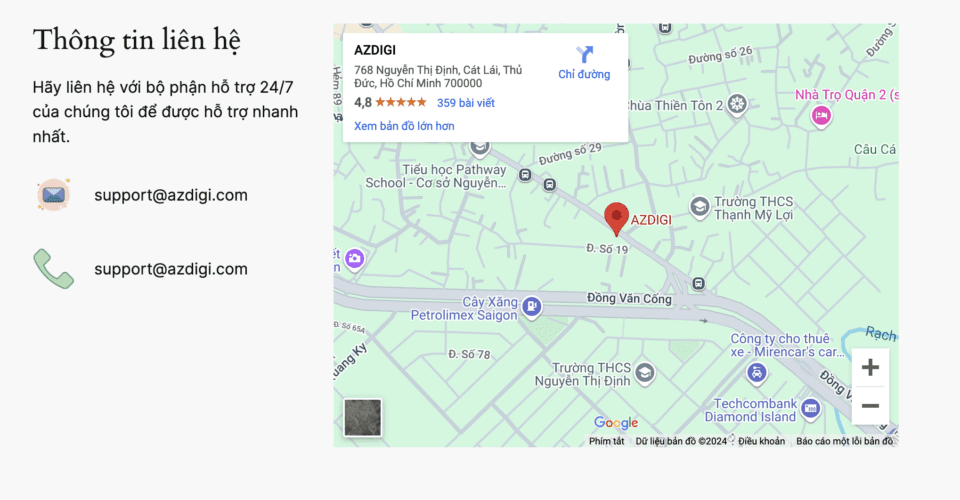This screenshot has width=960, height=500.
Task: Click the bus stop icon beside Pathway School label
Action: [x=525, y=175]
